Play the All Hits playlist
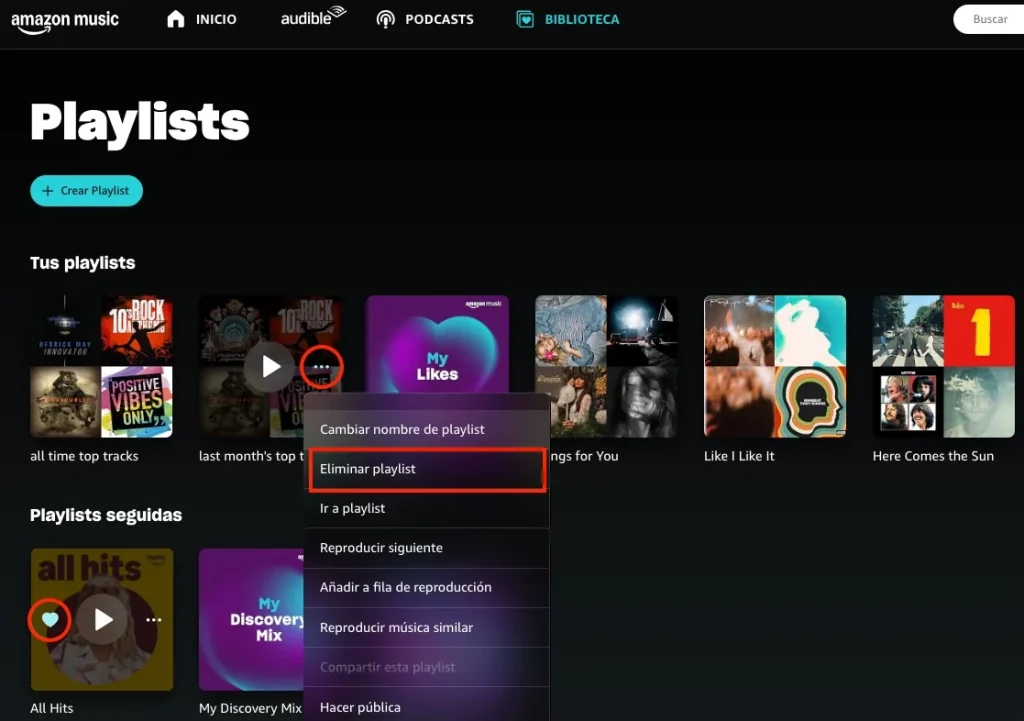This screenshot has width=1024, height=721. tap(102, 619)
